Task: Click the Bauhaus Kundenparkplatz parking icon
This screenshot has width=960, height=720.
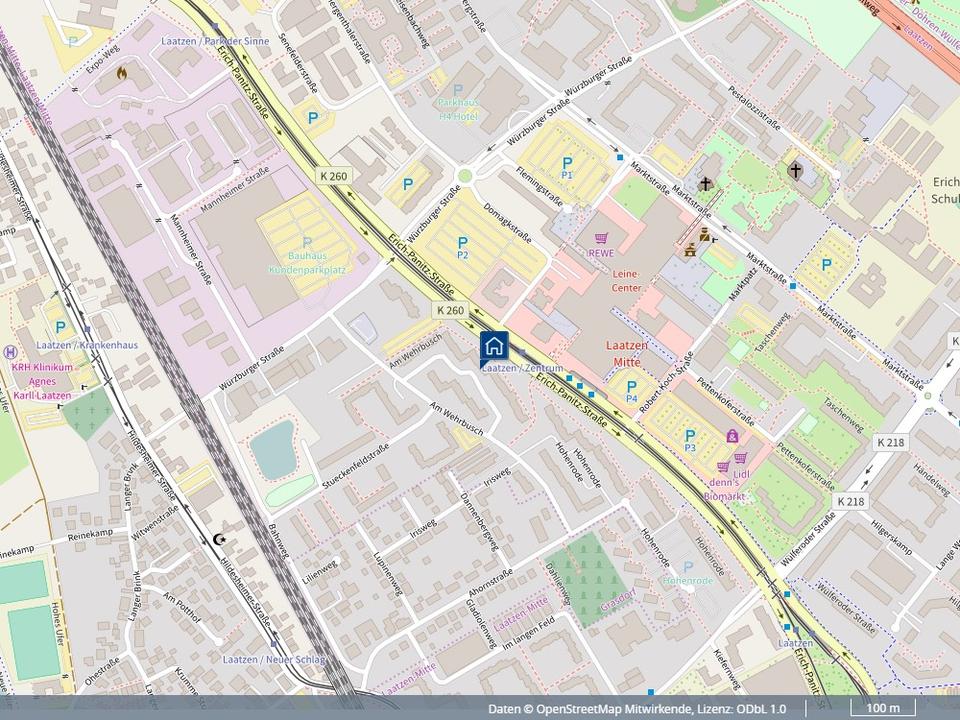Action: coord(306,243)
